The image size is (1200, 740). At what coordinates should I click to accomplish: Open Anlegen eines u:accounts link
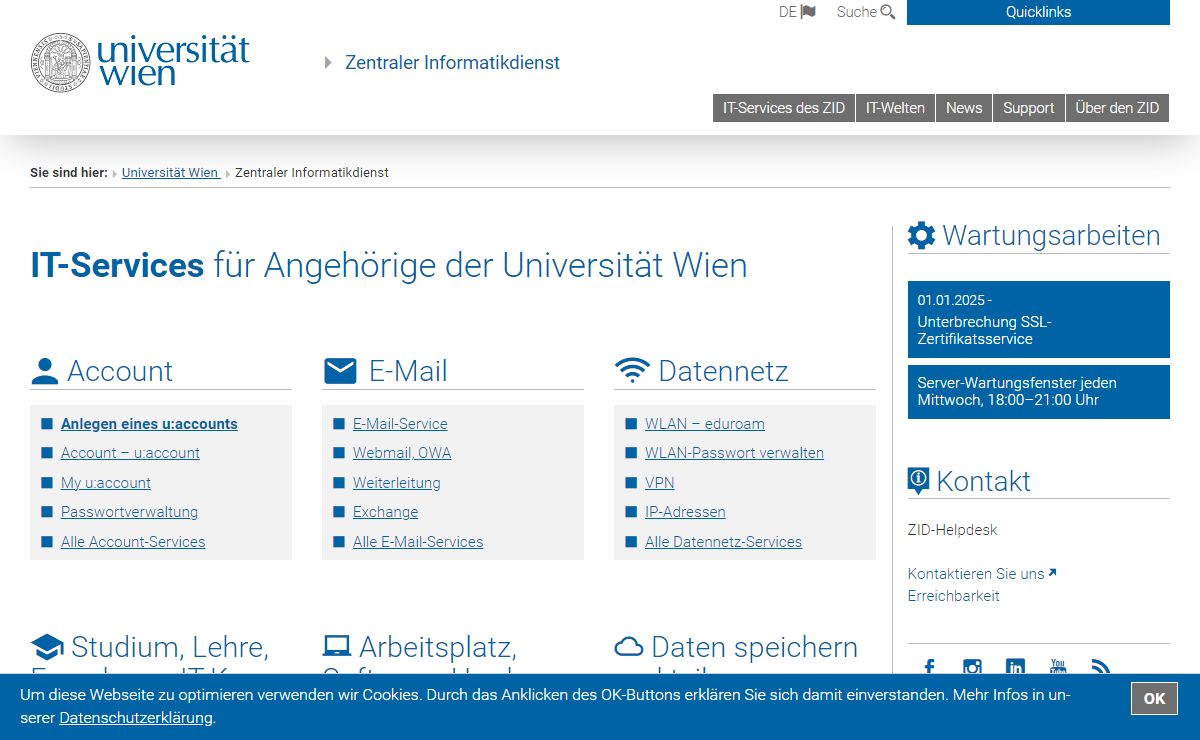click(x=149, y=424)
